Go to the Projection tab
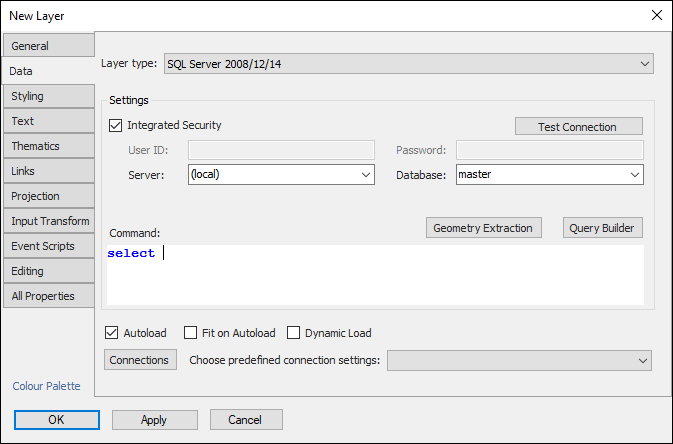This screenshot has width=673, height=444. tap(48, 196)
